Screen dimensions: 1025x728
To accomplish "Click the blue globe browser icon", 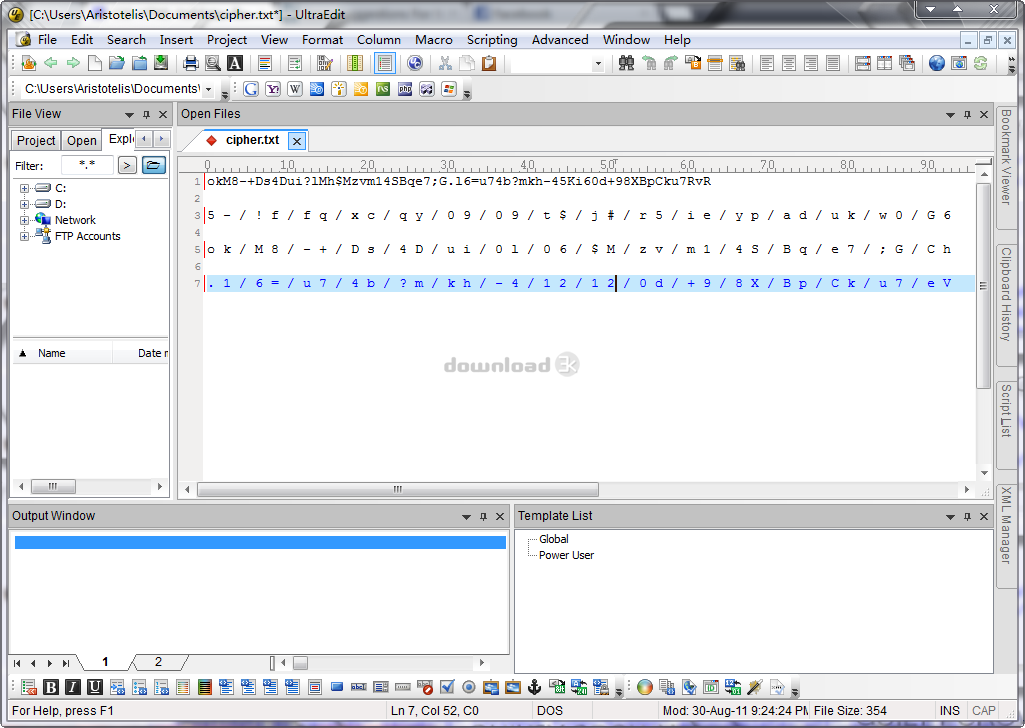I will pyautogui.click(x=937, y=63).
